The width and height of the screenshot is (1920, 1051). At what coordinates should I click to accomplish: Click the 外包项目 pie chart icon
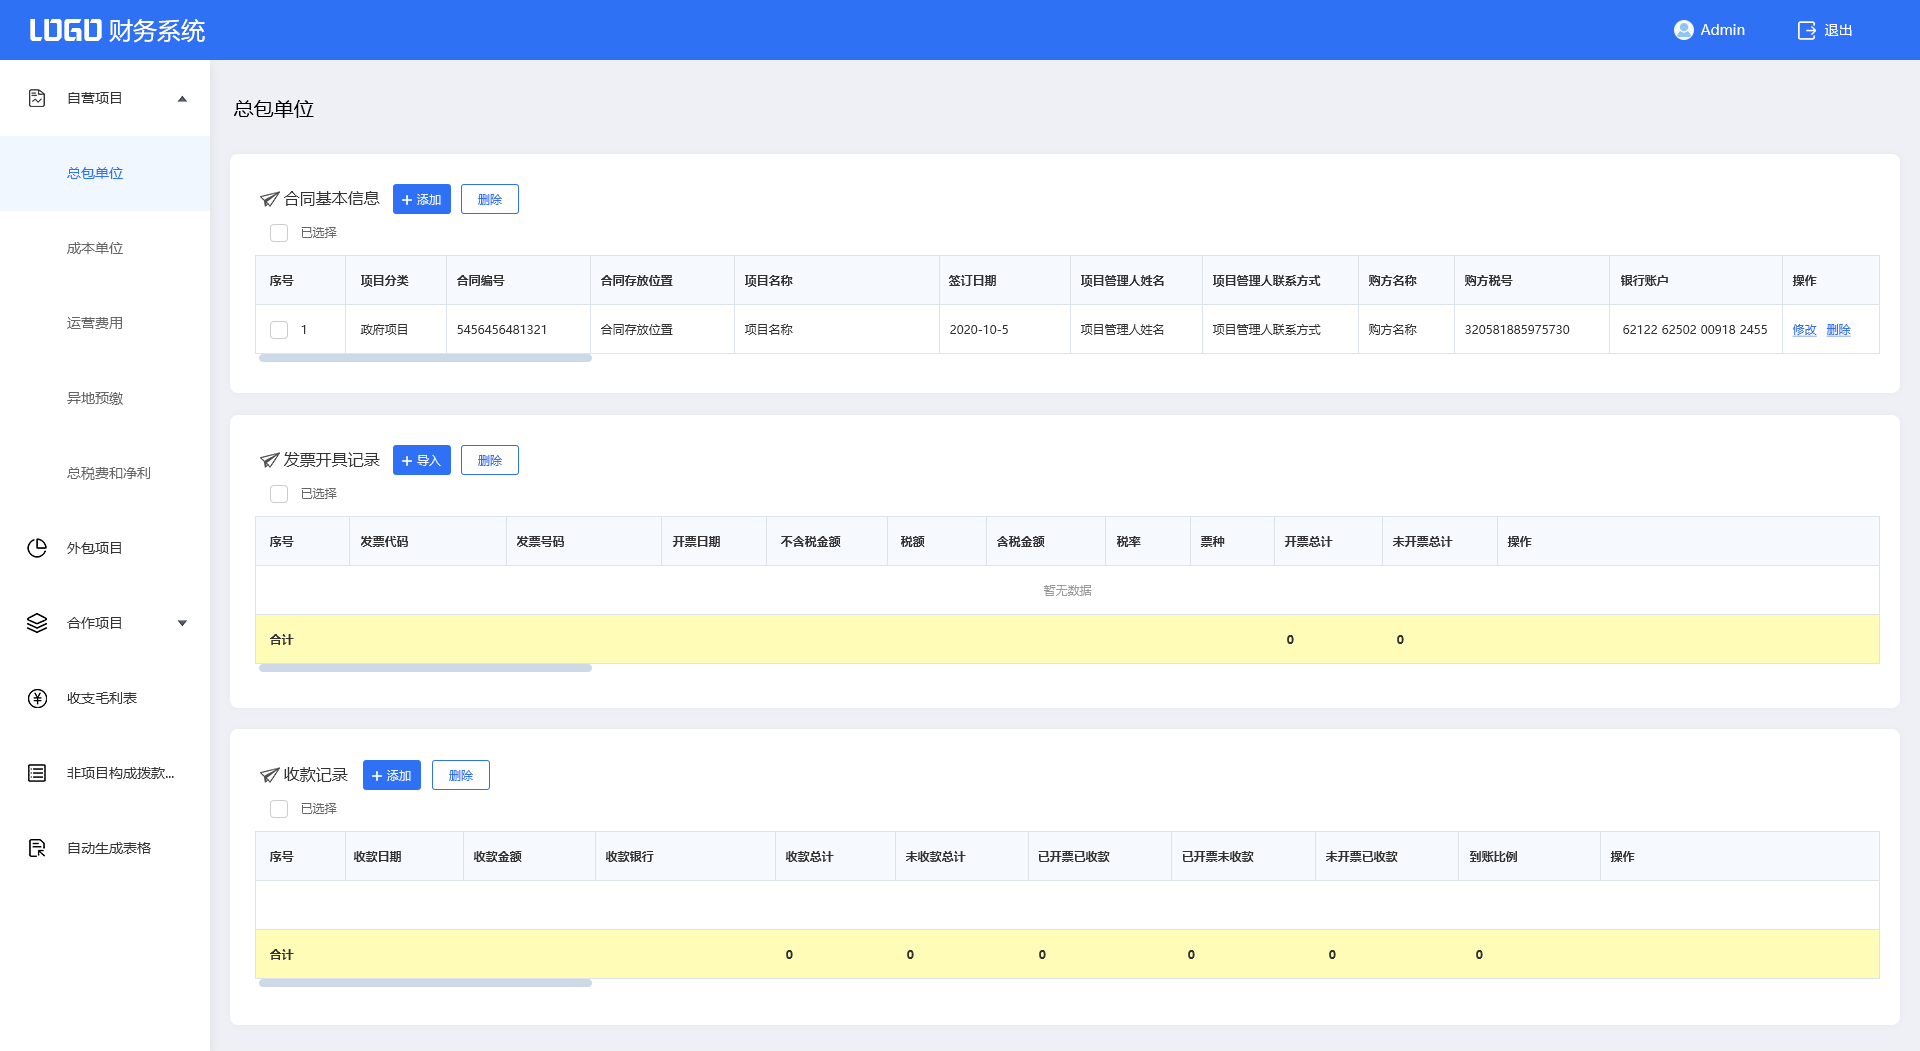[x=37, y=548]
